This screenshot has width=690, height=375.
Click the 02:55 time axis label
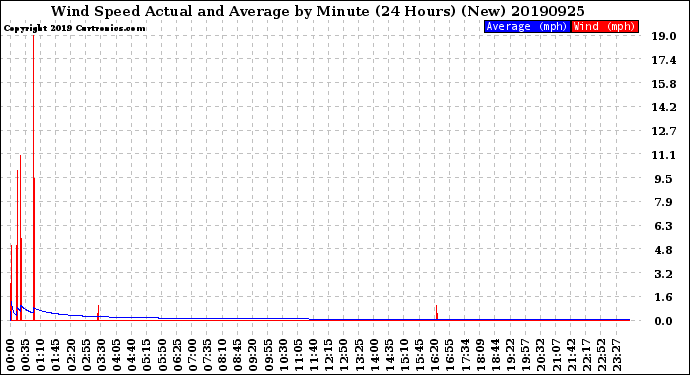[86, 355]
